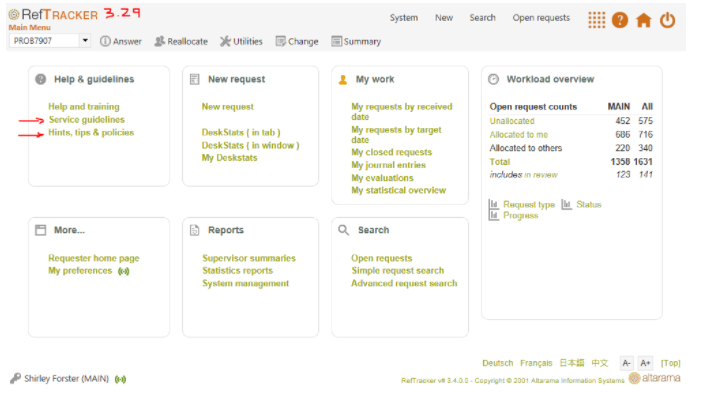704x397 pixels.
Task: Open the Open requests top menu
Action: point(541,18)
